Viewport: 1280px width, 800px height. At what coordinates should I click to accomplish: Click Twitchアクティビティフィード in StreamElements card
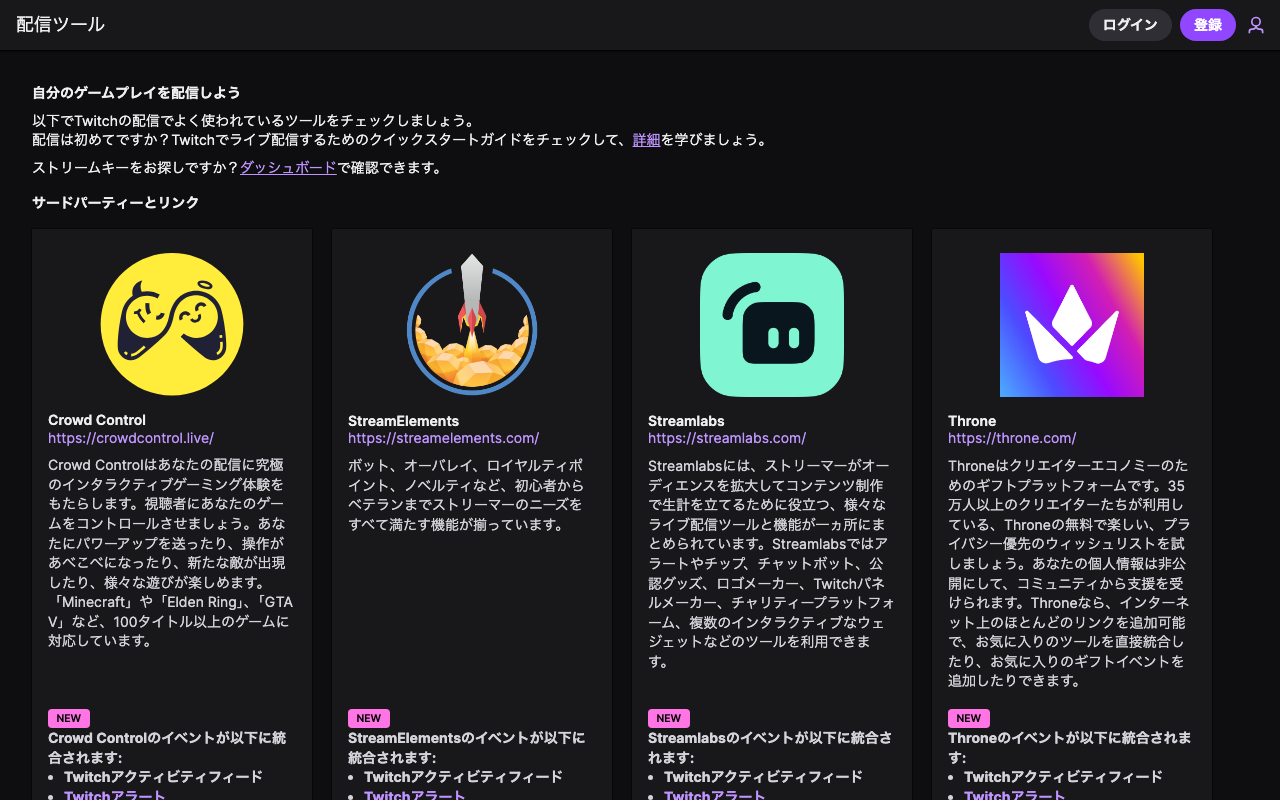(x=463, y=776)
